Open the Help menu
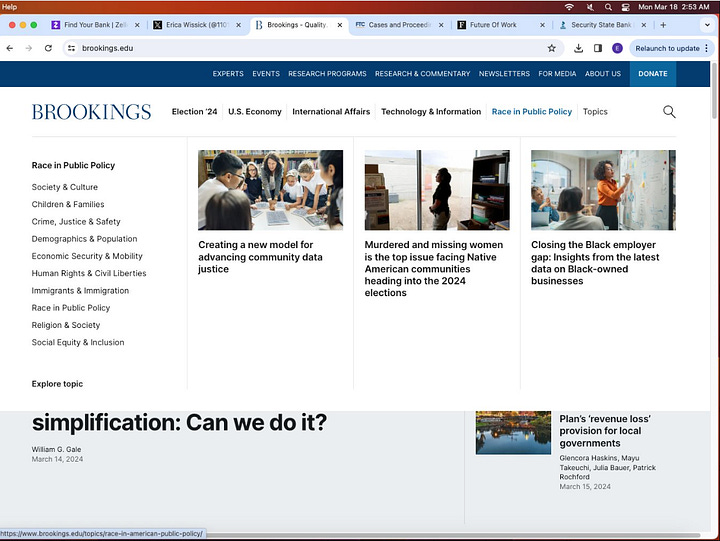Viewport: 720px width, 541px height. [x=9, y=7]
